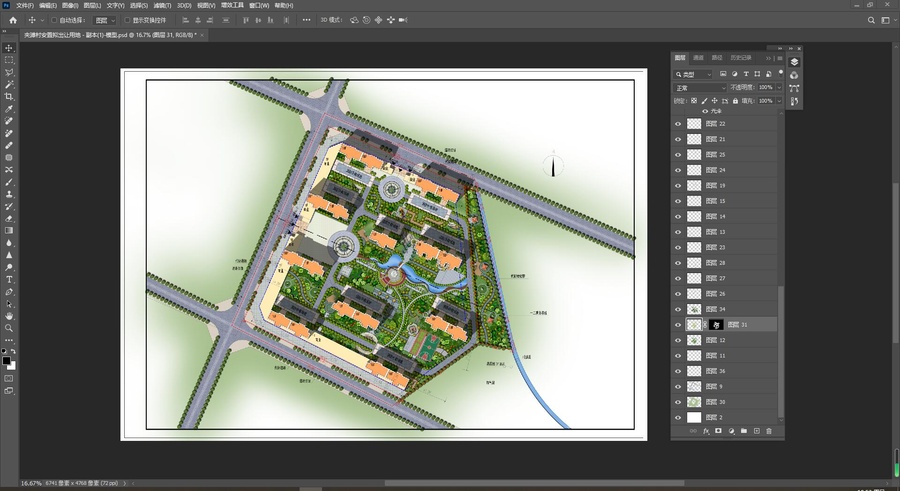Open the layer style fx button
This screenshot has height=491, width=900.
point(706,431)
